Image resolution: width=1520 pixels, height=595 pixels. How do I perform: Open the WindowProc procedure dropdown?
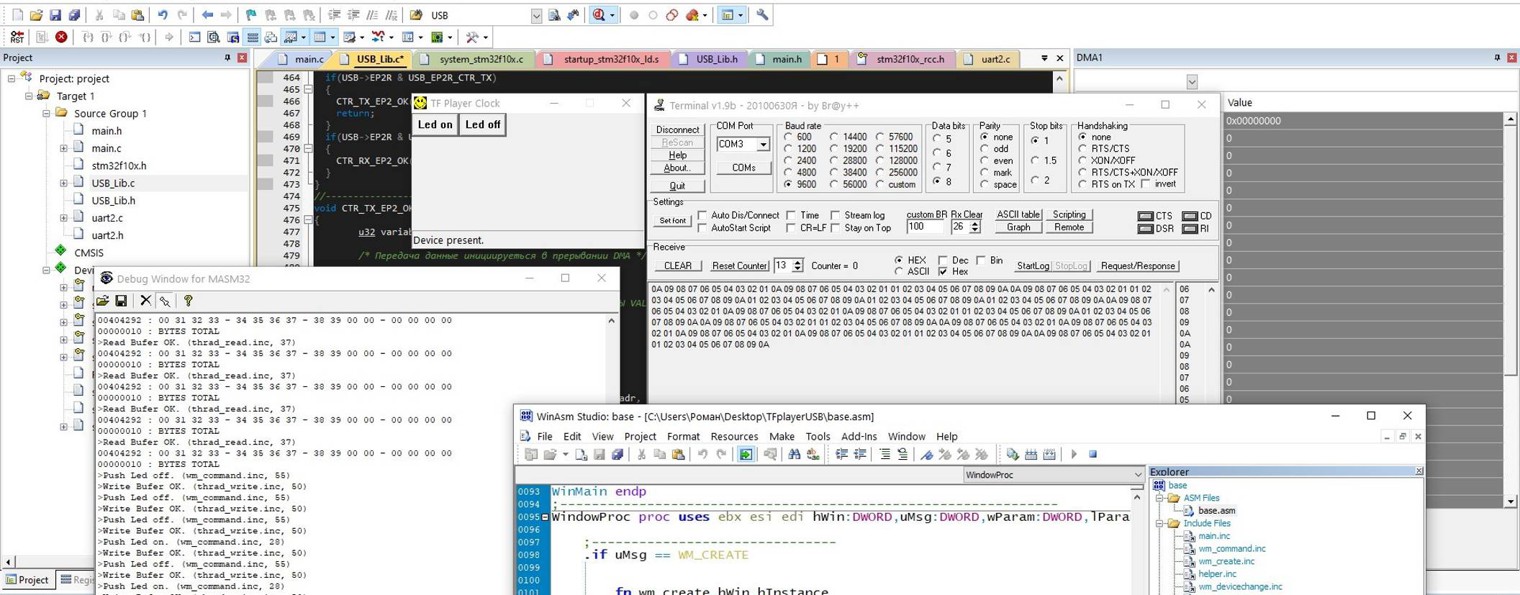[1137, 475]
